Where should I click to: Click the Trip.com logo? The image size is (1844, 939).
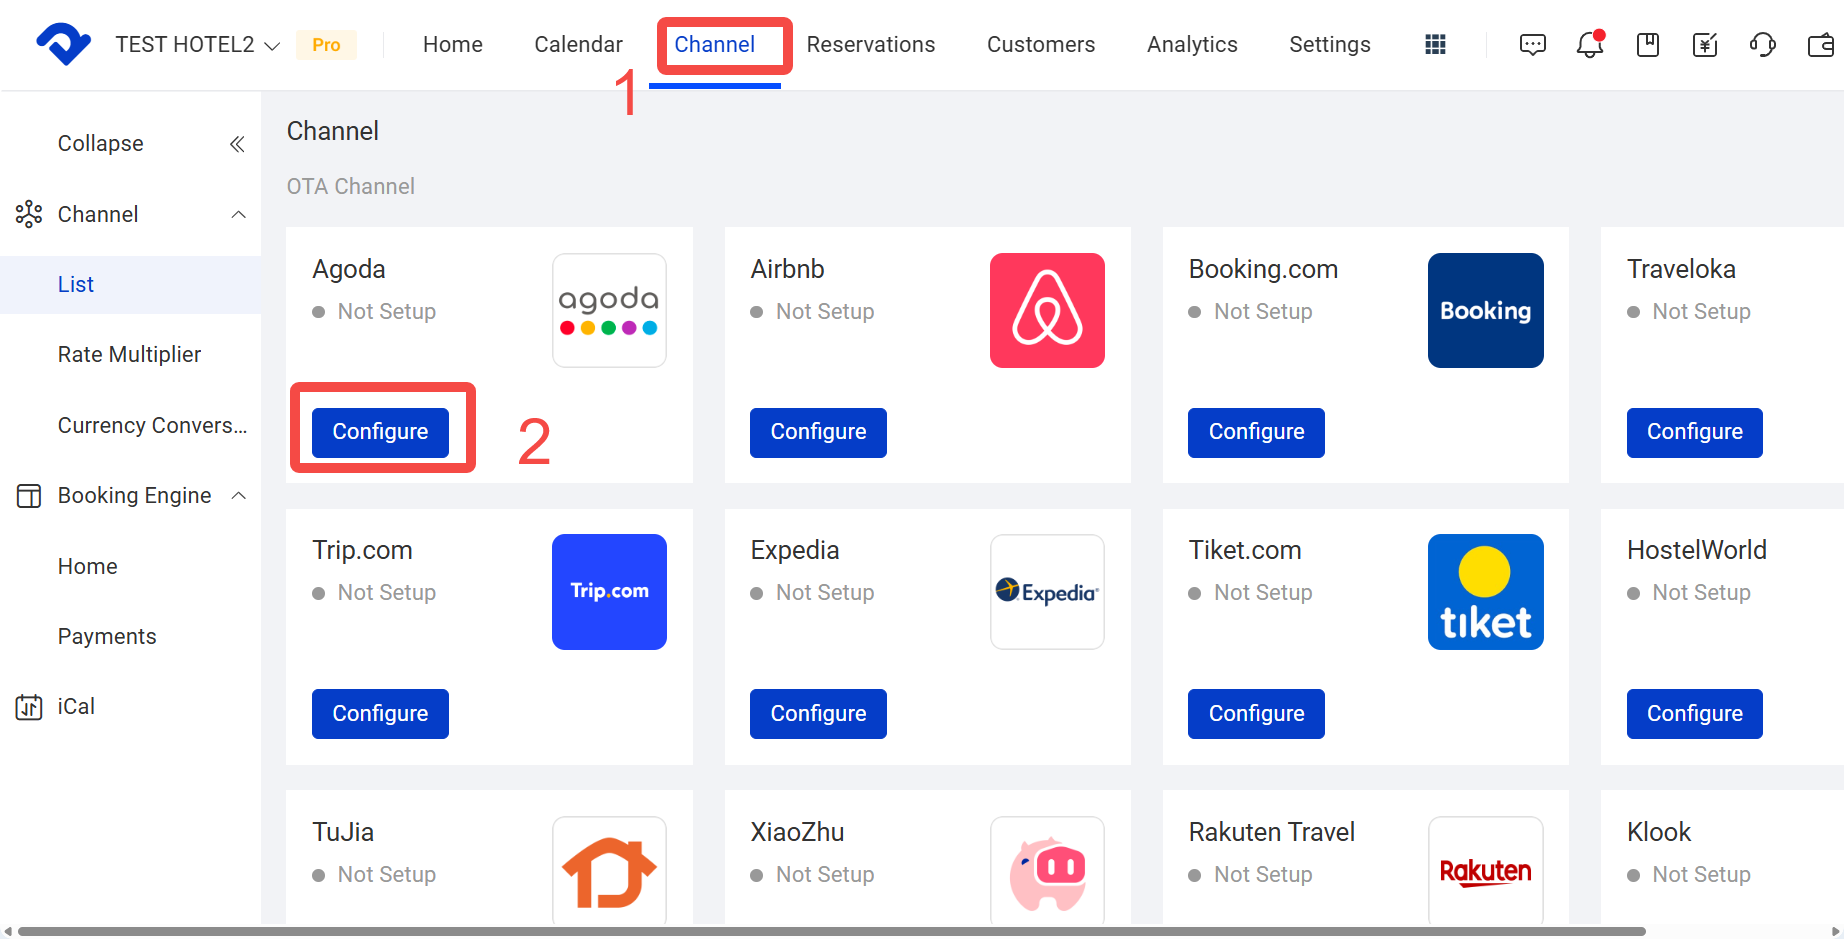point(609,592)
